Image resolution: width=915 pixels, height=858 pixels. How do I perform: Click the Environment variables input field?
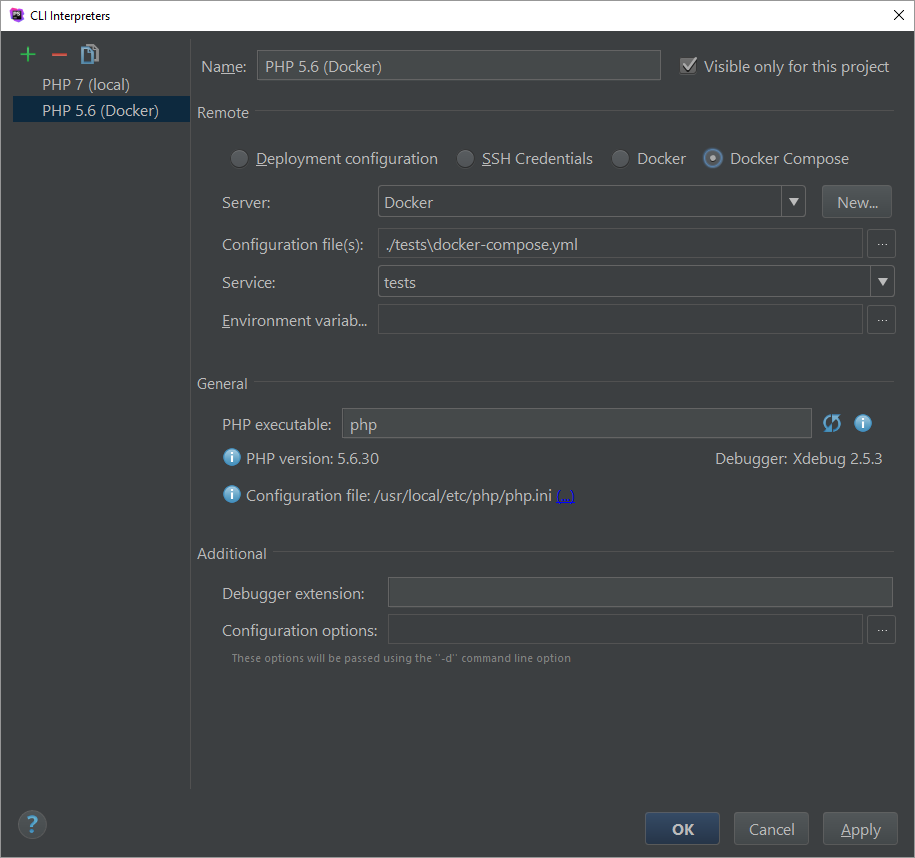click(620, 320)
